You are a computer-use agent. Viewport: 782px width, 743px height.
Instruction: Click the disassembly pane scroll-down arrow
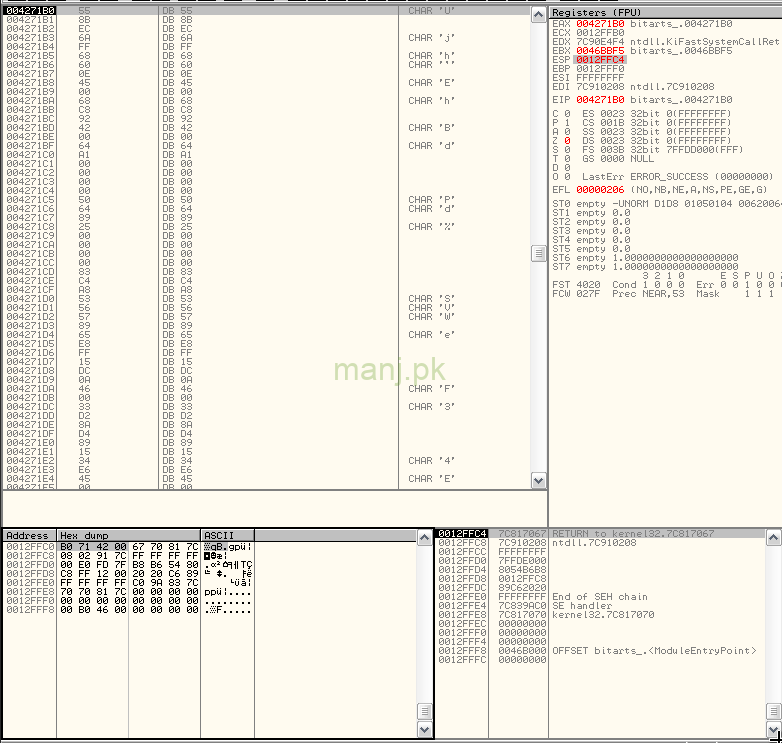point(540,481)
